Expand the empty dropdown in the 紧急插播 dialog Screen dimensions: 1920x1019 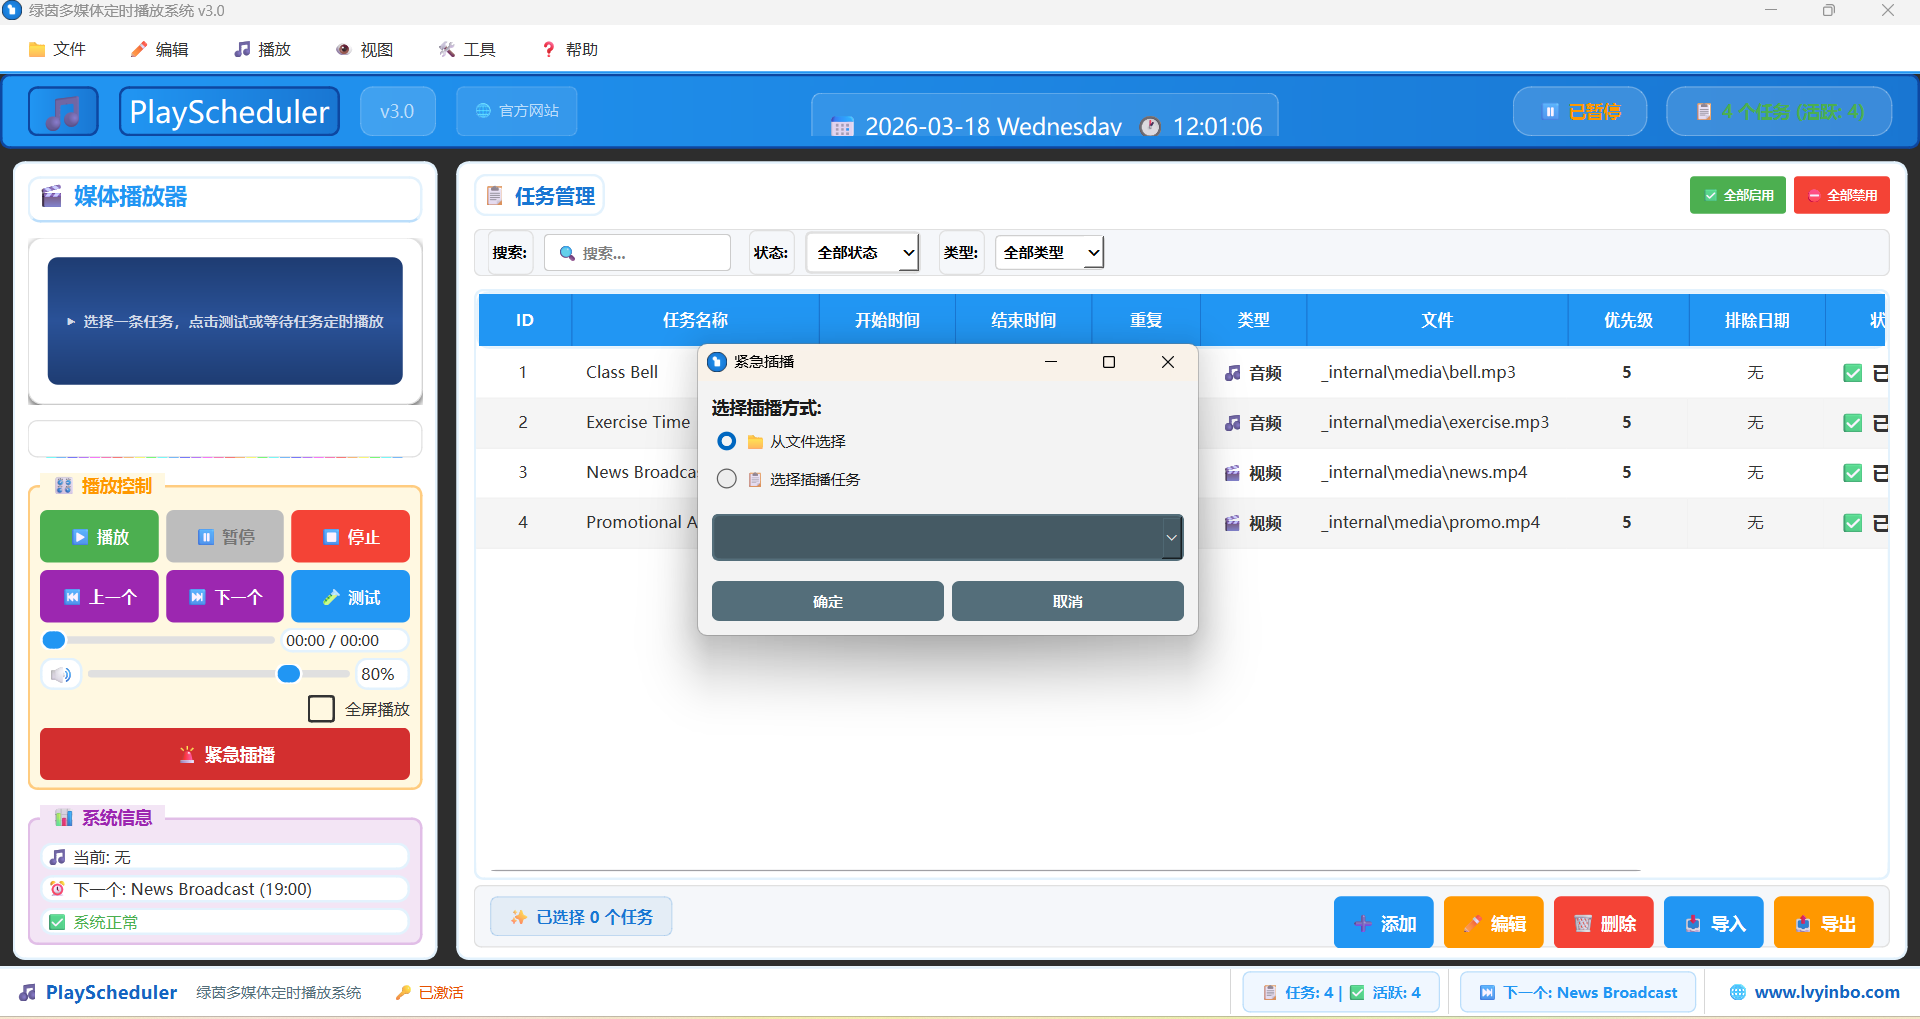(x=1170, y=537)
